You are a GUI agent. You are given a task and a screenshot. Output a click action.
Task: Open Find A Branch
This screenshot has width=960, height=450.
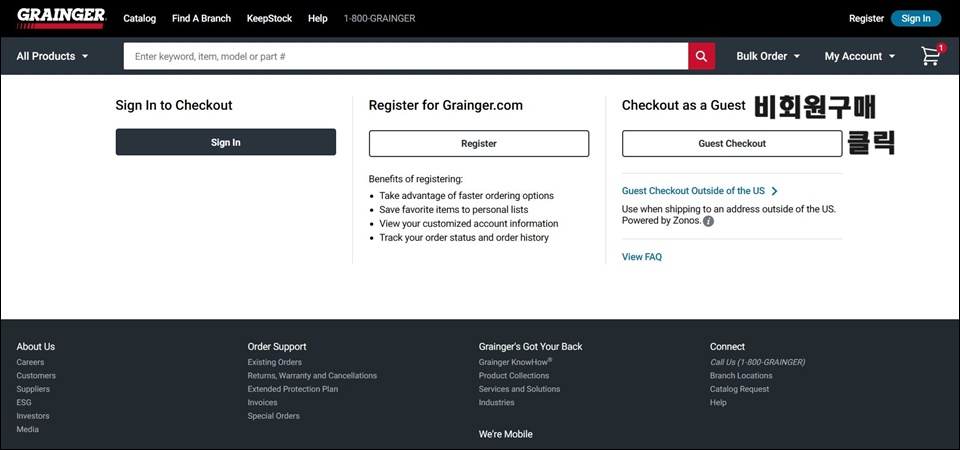[x=201, y=18]
